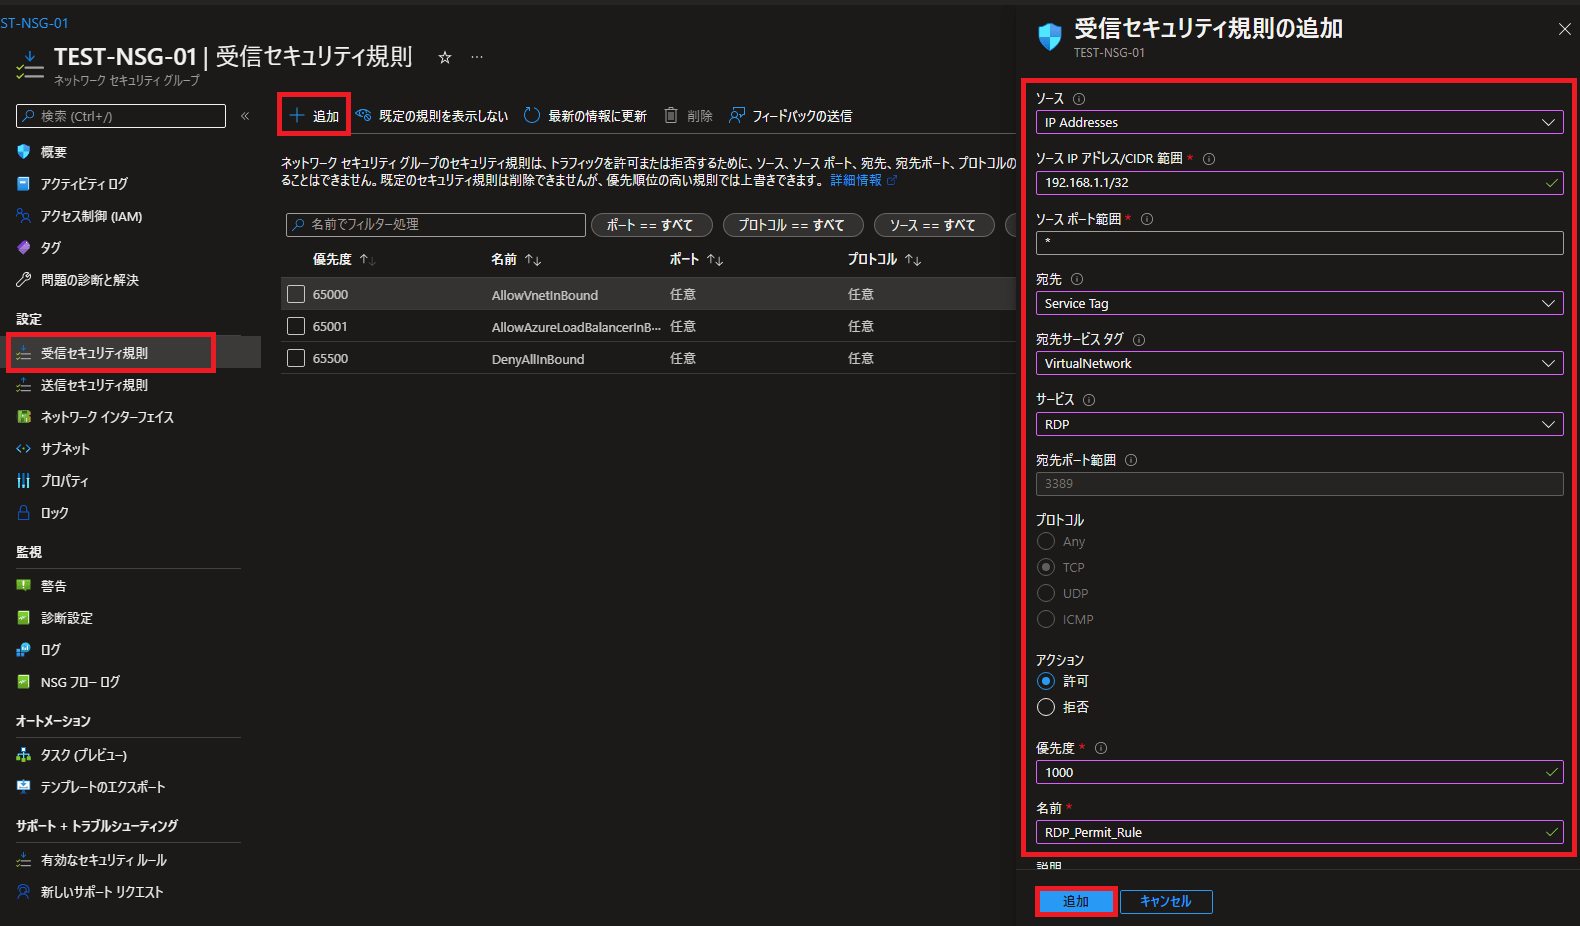Click the フィードバックの送信 feedback icon
Image resolution: width=1580 pixels, height=926 pixels.
pyautogui.click(x=737, y=116)
